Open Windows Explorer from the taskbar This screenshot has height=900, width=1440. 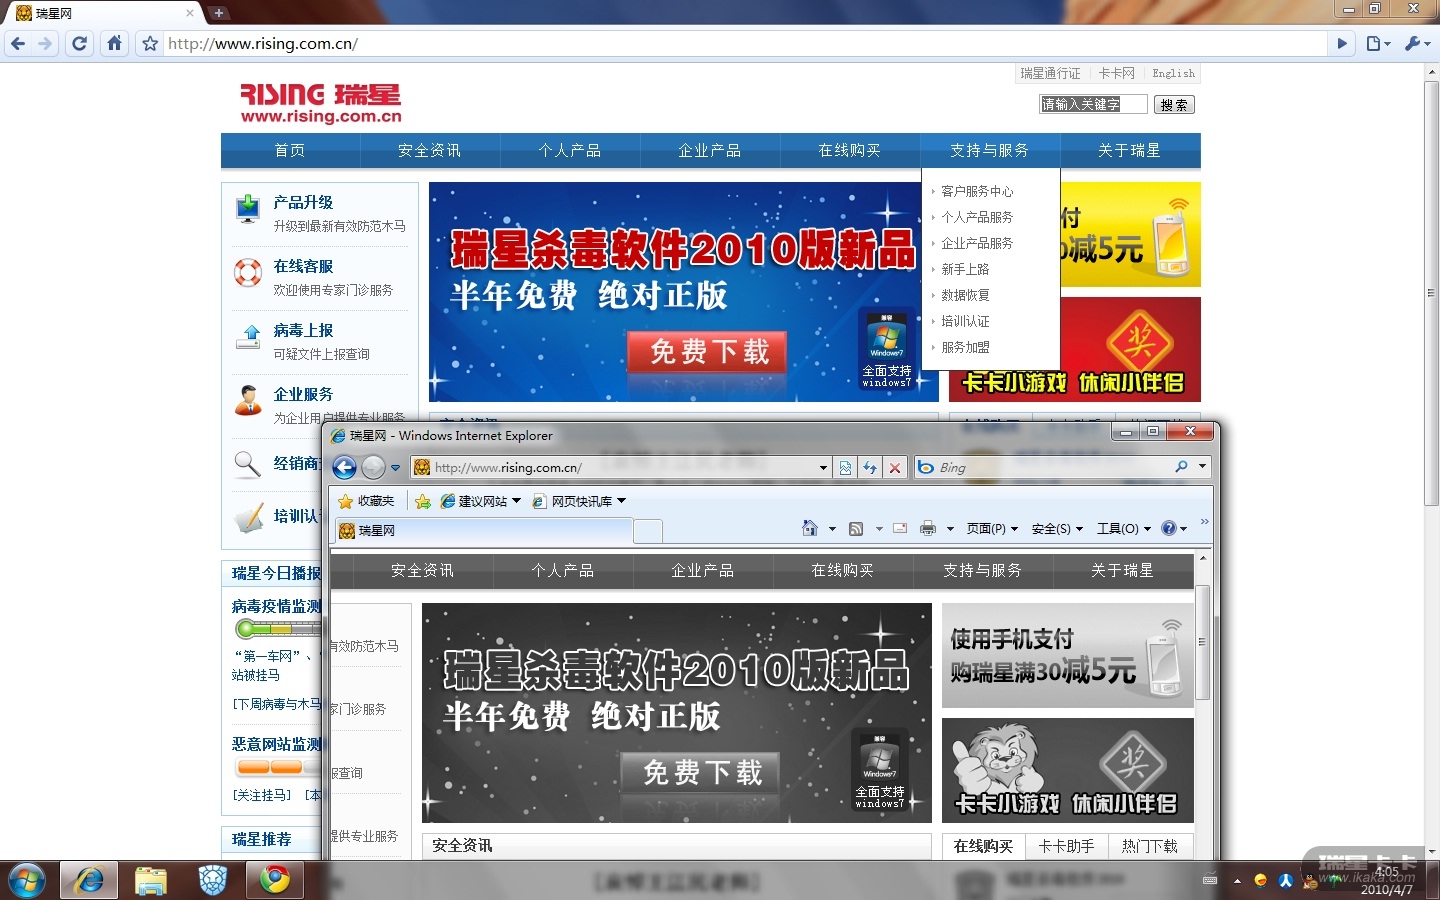pos(151,880)
